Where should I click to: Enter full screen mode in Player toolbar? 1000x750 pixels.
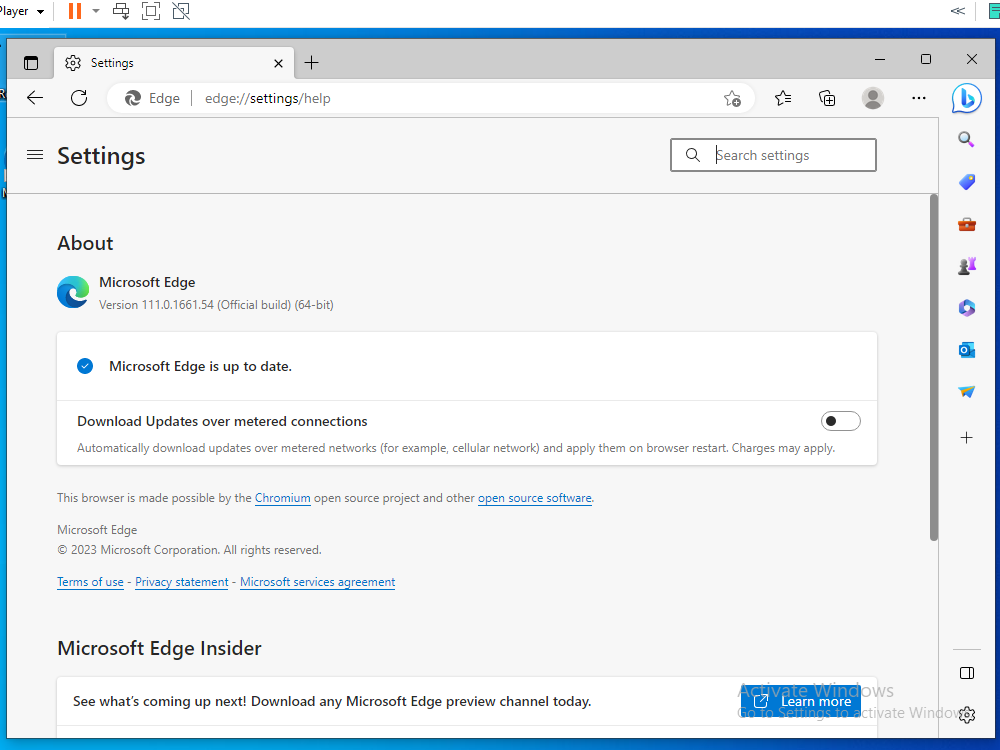(151, 11)
